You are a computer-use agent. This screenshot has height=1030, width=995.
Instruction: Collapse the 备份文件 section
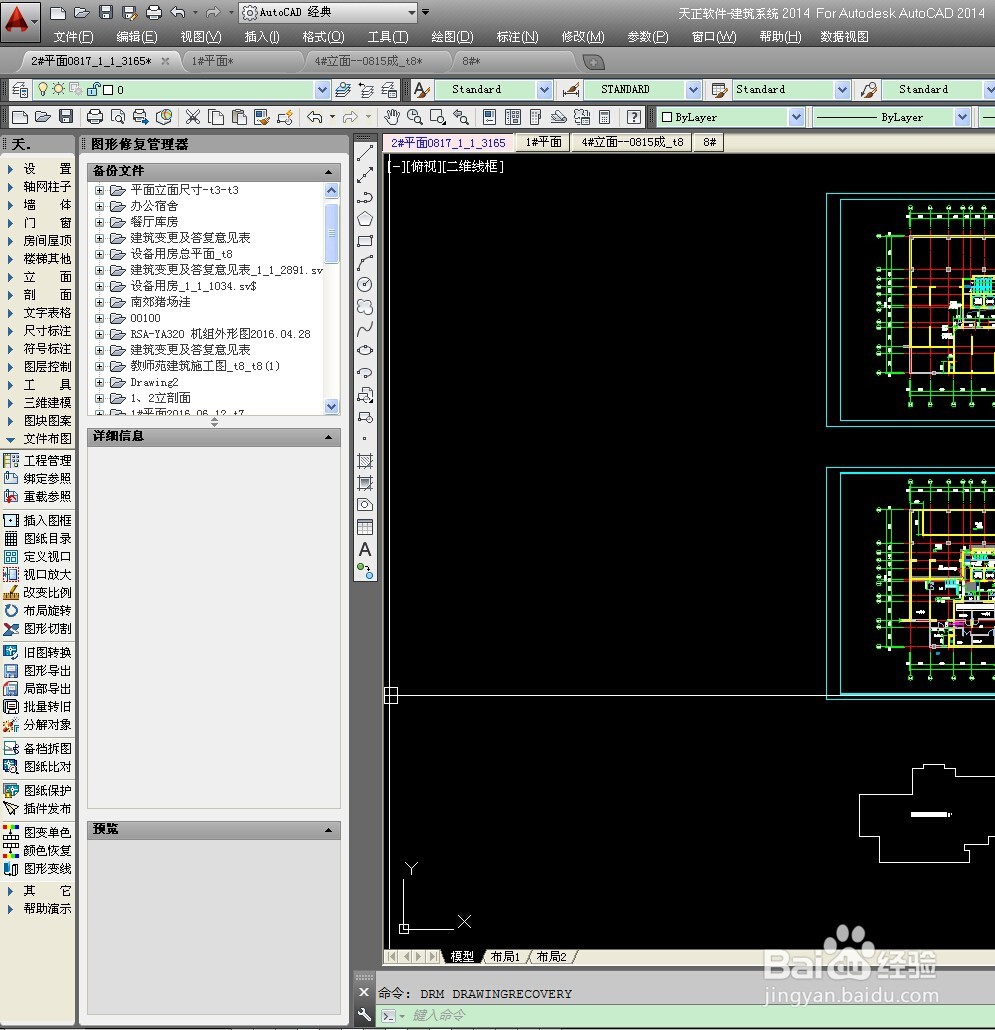pyautogui.click(x=328, y=172)
